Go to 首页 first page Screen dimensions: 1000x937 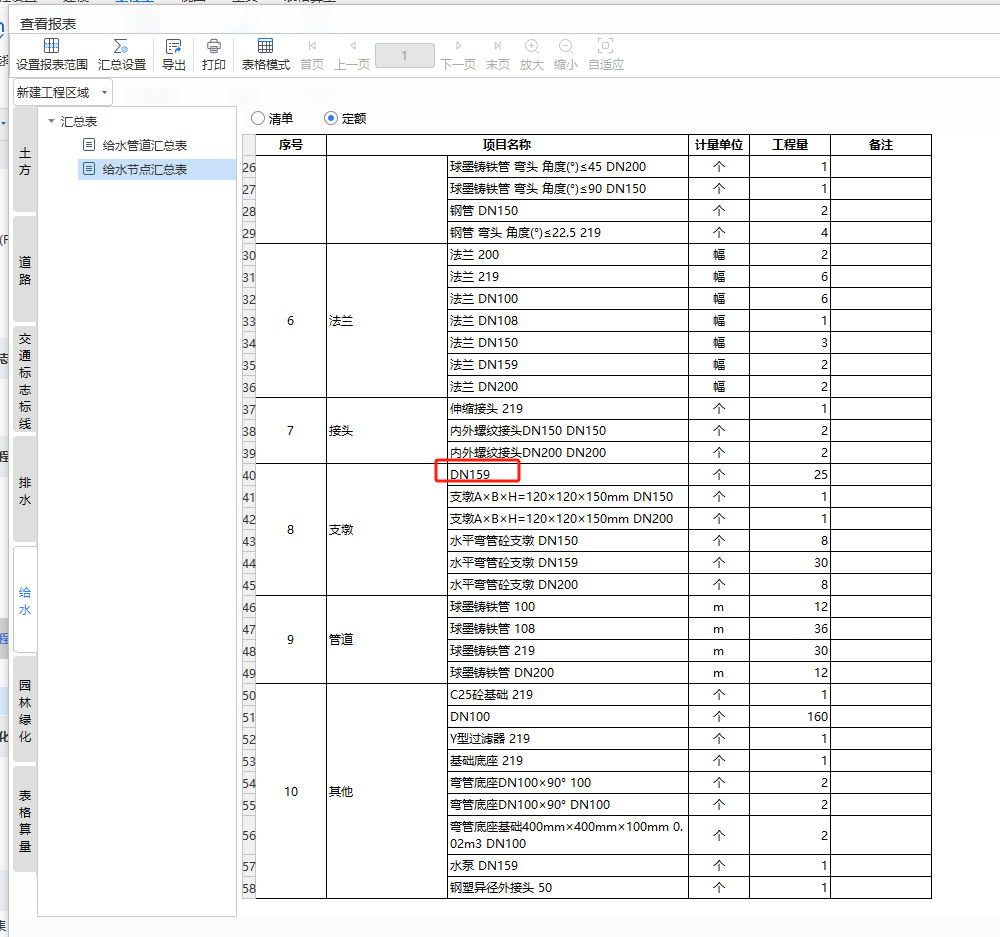coord(312,54)
